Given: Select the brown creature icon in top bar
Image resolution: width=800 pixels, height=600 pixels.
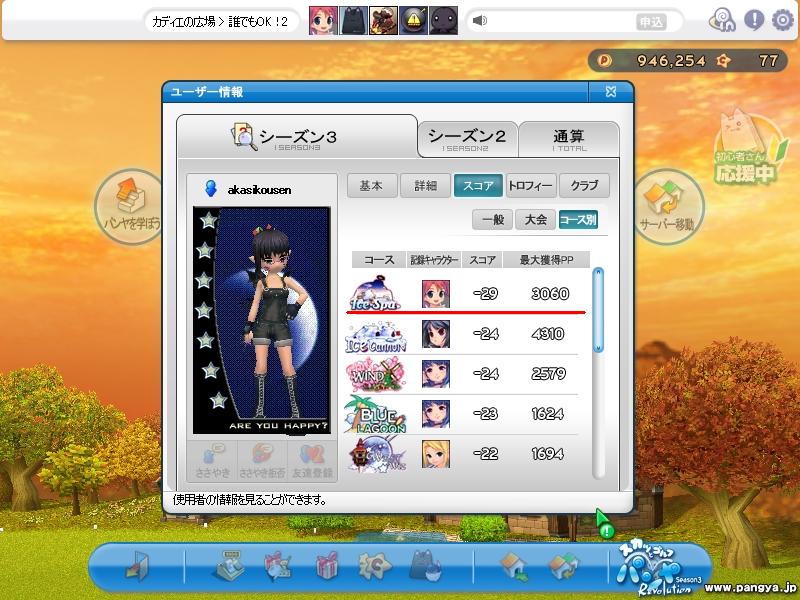Looking at the screenshot, I should tap(383, 21).
